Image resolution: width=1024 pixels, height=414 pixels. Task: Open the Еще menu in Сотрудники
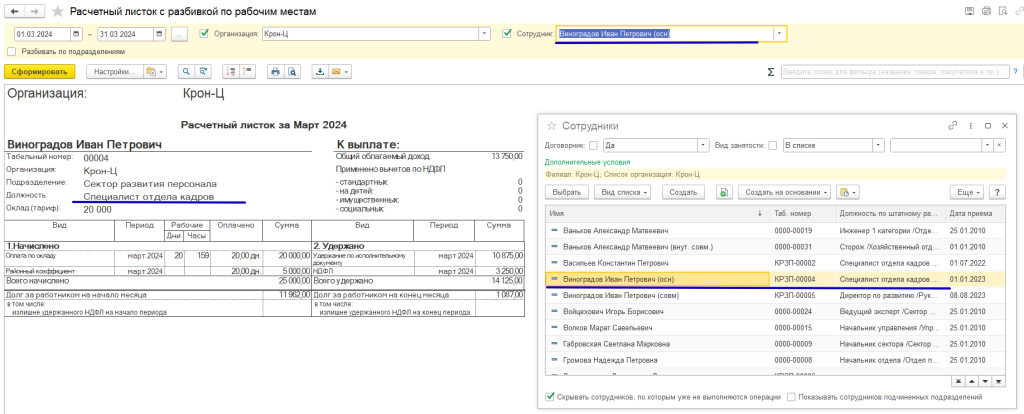point(967,193)
